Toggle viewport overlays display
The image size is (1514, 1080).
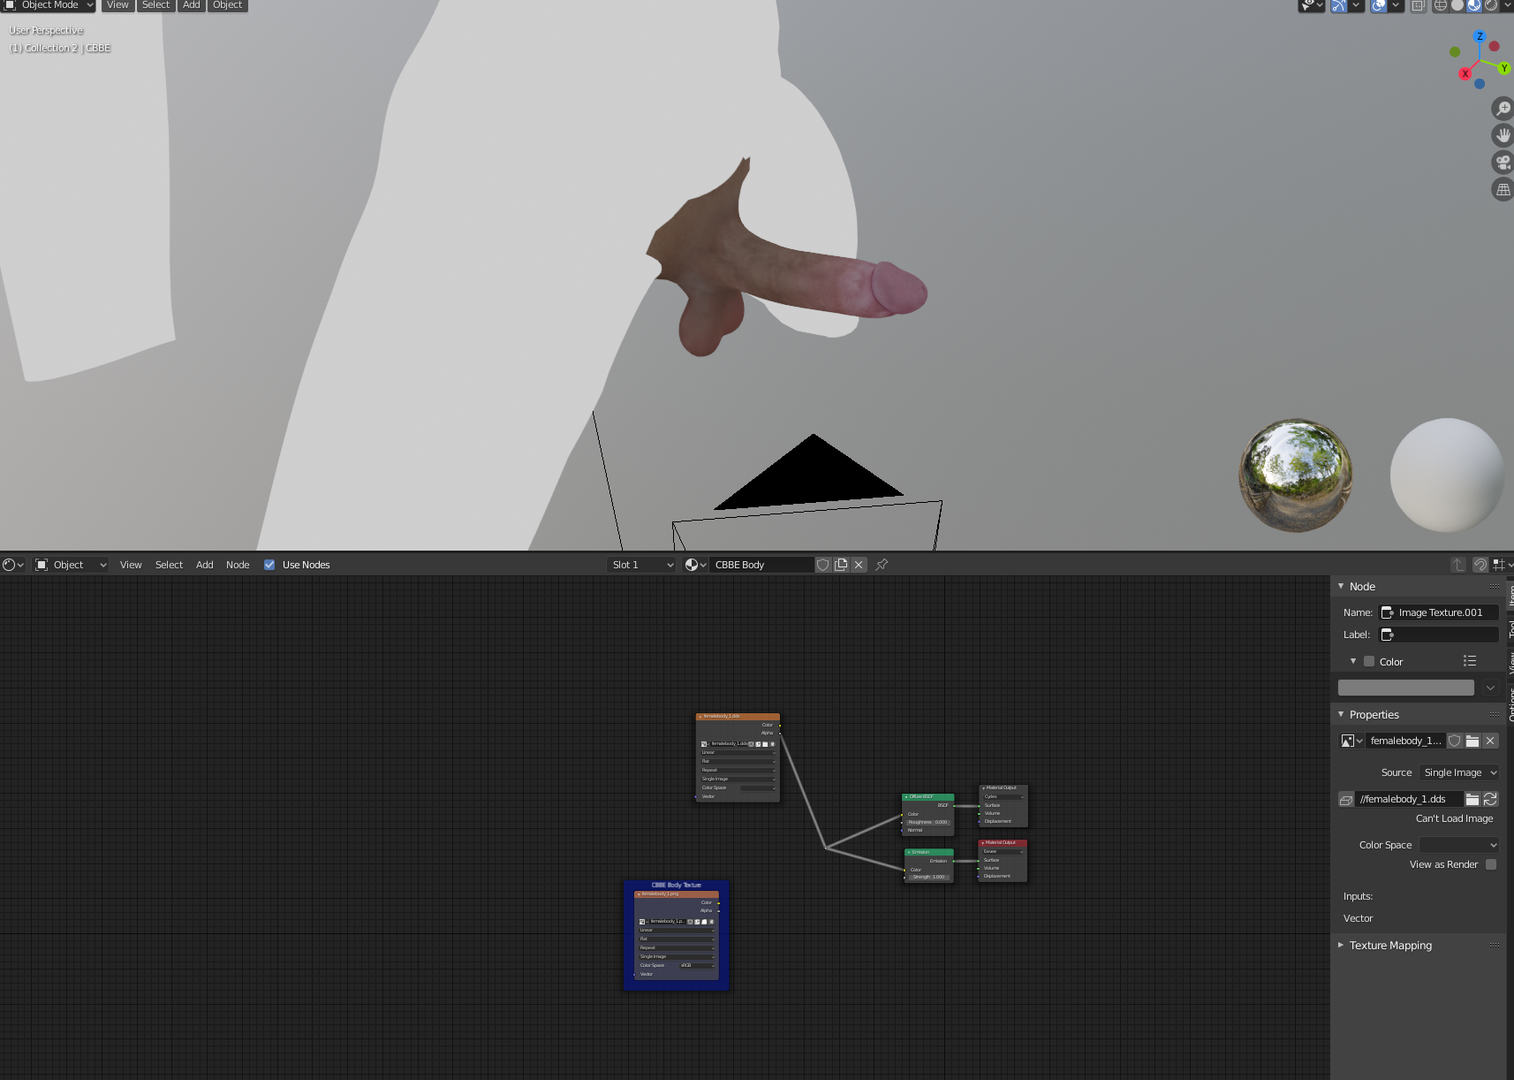pyautogui.click(x=1379, y=5)
